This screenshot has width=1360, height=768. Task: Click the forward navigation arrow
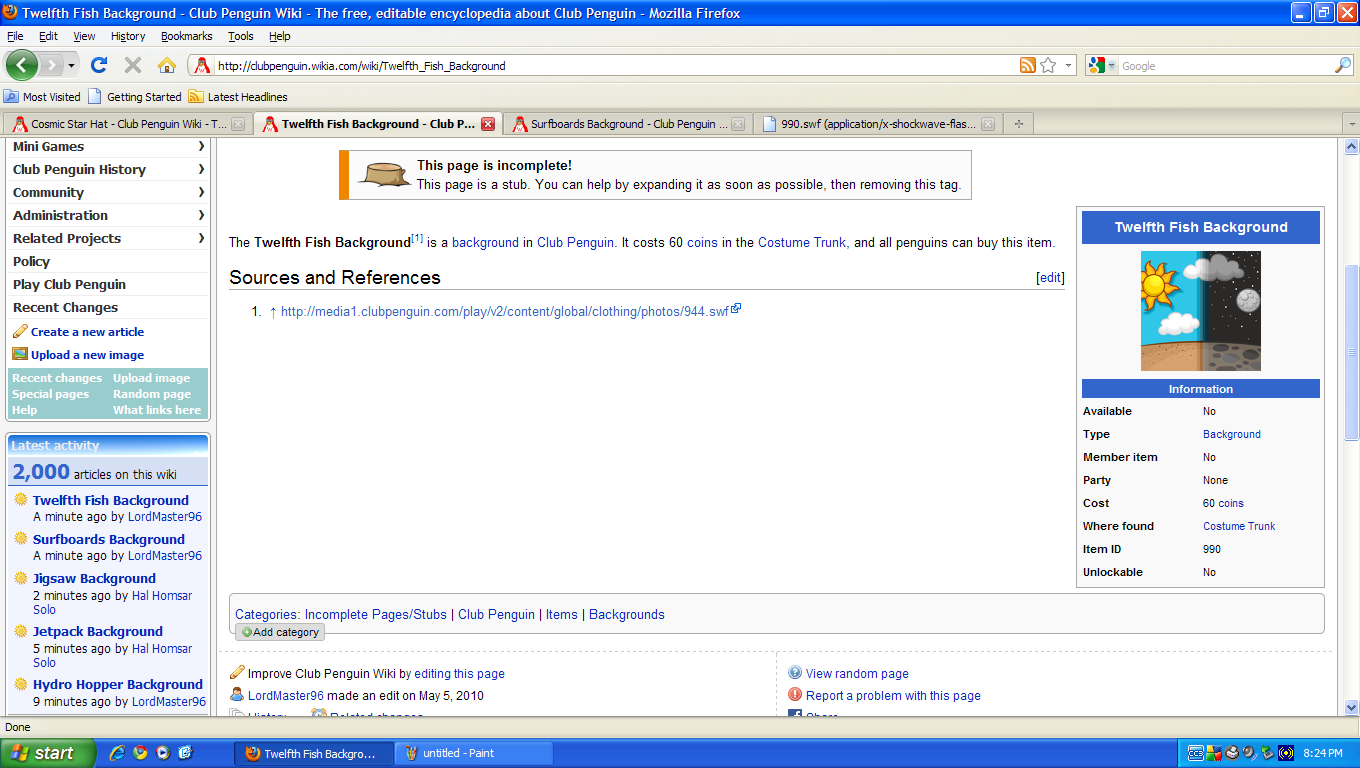(51, 65)
